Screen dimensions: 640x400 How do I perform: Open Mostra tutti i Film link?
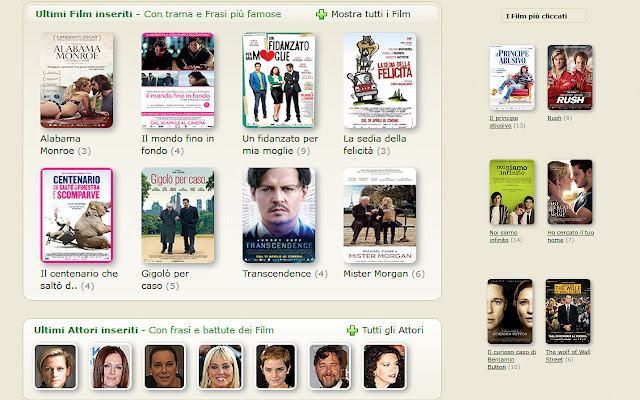[x=371, y=14]
